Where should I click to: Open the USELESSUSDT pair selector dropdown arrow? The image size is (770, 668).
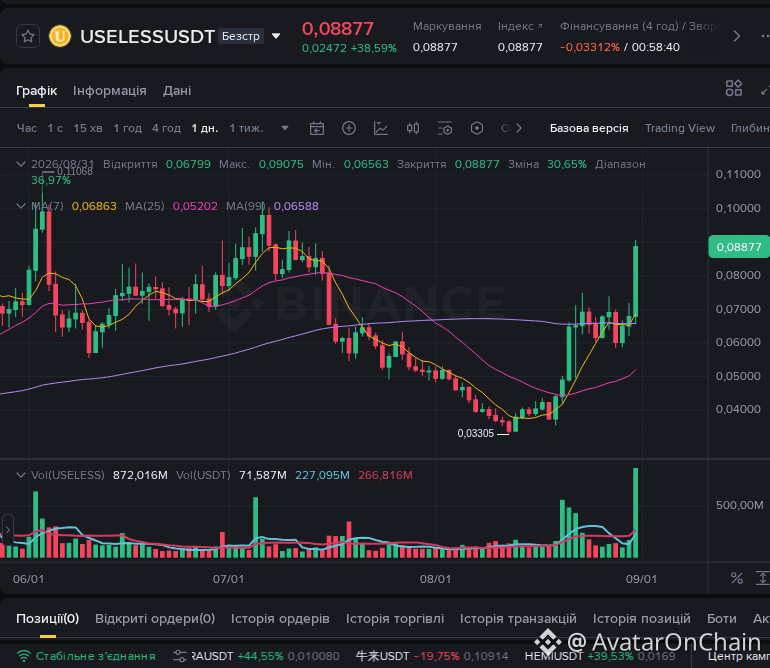[x=276, y=36]
